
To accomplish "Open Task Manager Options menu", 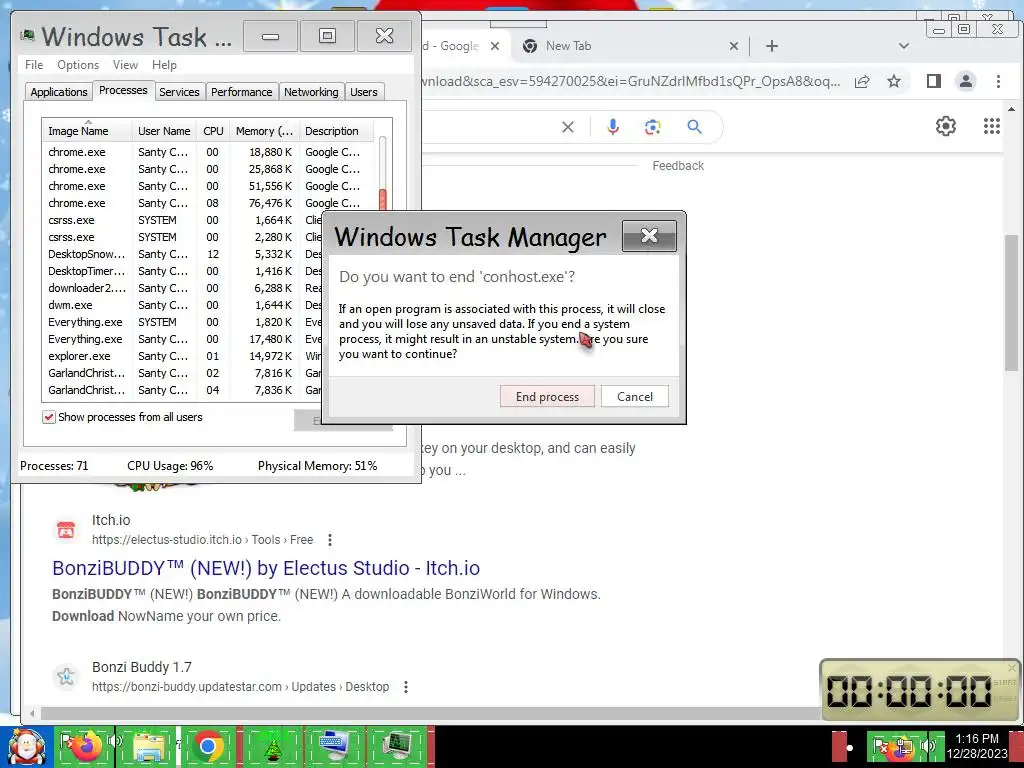I will pos(78,65).
